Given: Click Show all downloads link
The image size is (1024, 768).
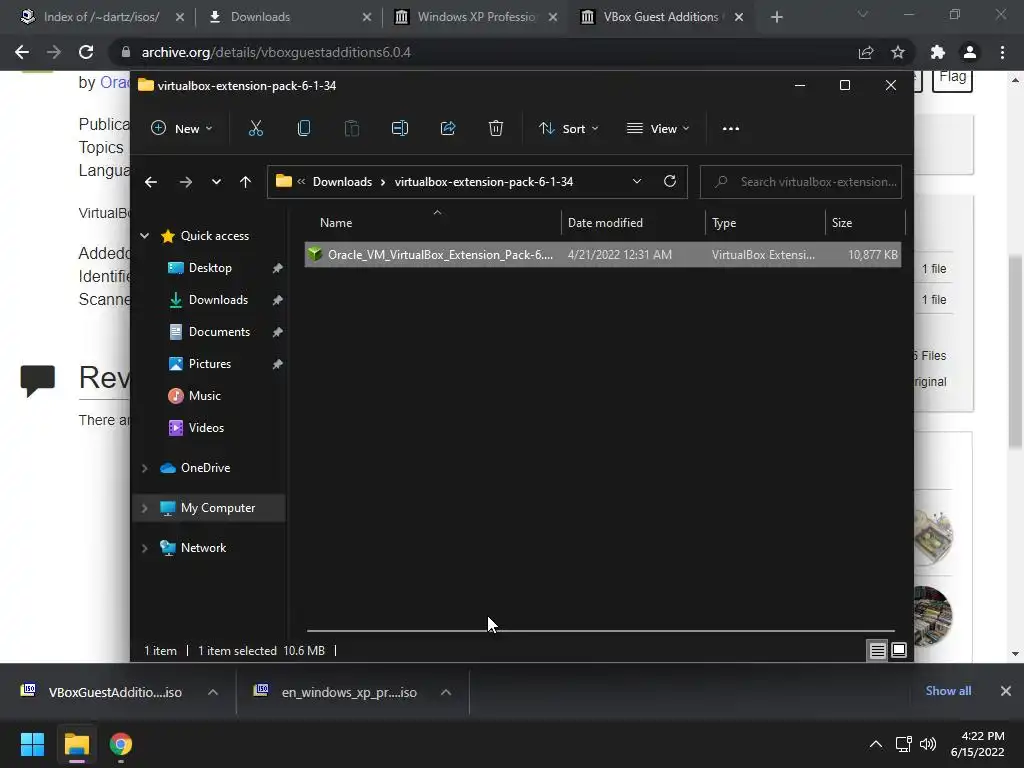Looking at the screenshot, I should (948, 691).
